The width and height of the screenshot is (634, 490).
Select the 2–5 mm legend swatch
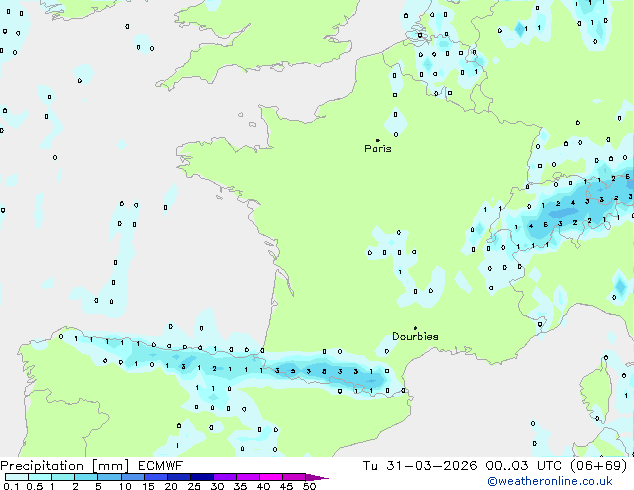(x=86, y=477)
